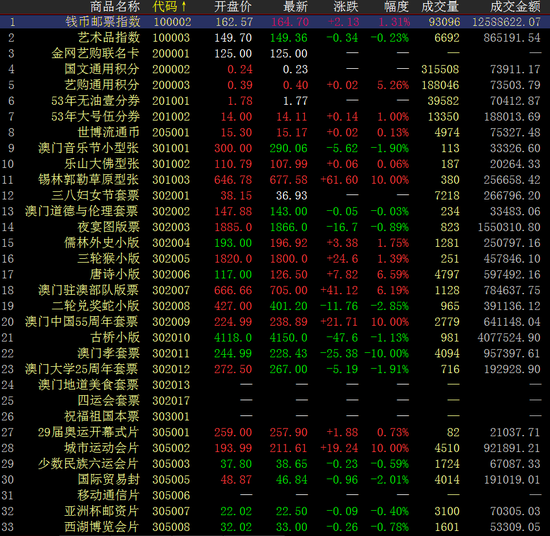Image resolution: width=550 pixels, height=536 pixels.
Task: Sort by 商品名称 column header
Action: click(115, 6)
